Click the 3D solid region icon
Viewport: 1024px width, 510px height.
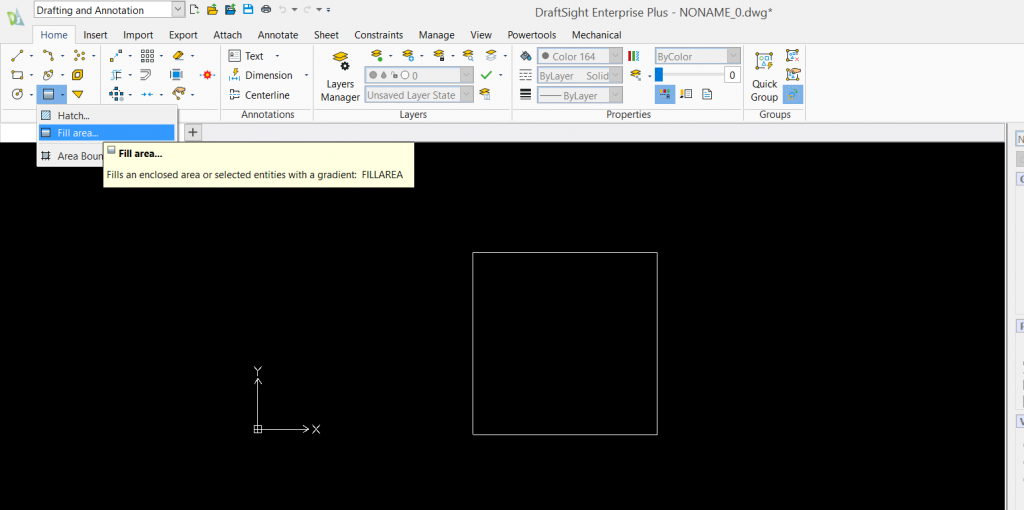coord(78,75)
